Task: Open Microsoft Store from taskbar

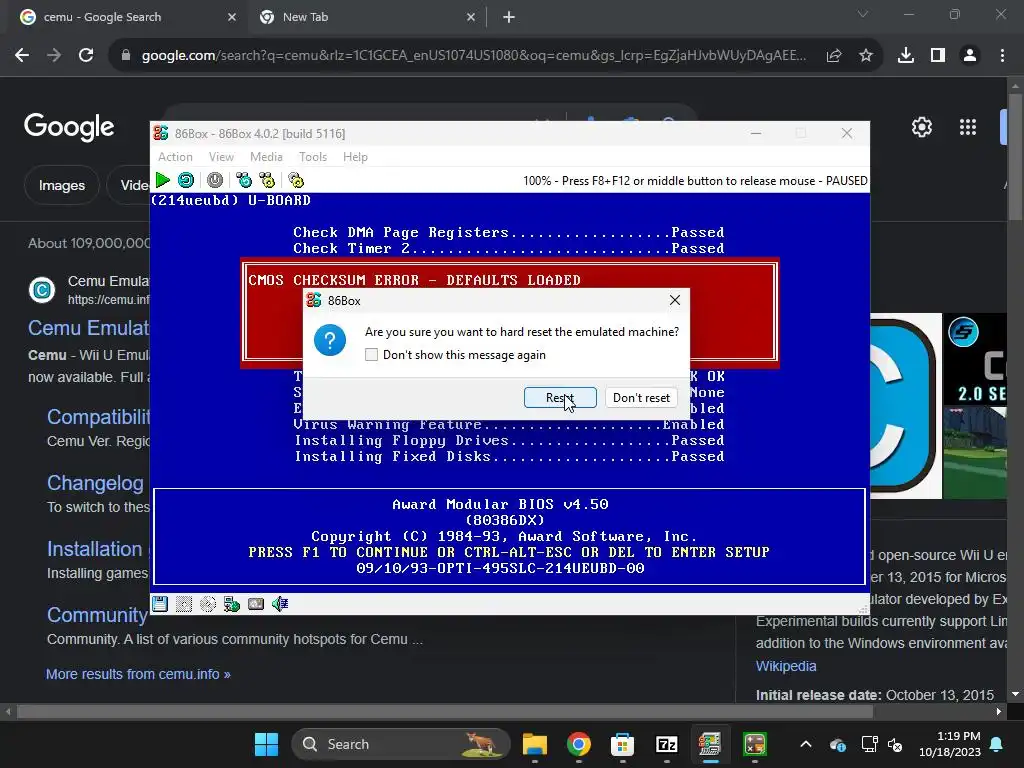Action: [x=622, y=744]
